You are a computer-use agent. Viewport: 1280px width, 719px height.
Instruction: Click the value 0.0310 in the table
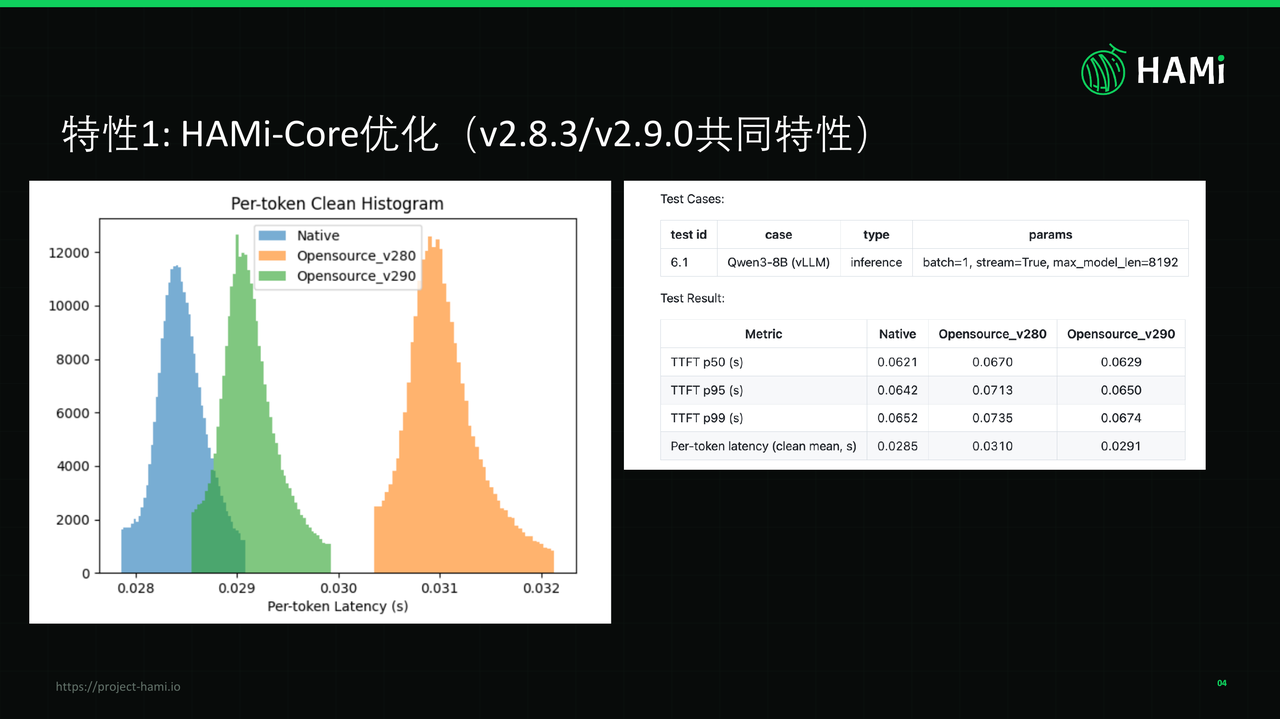click(992, 446)
